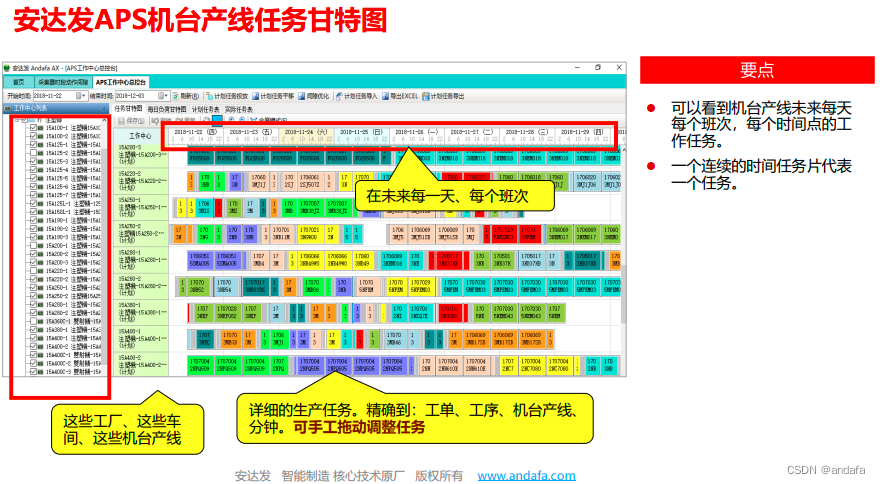Click the 计划任务导入 toolbar icon
This screenshot has height=484, width=880.
(x=339, y=97)
